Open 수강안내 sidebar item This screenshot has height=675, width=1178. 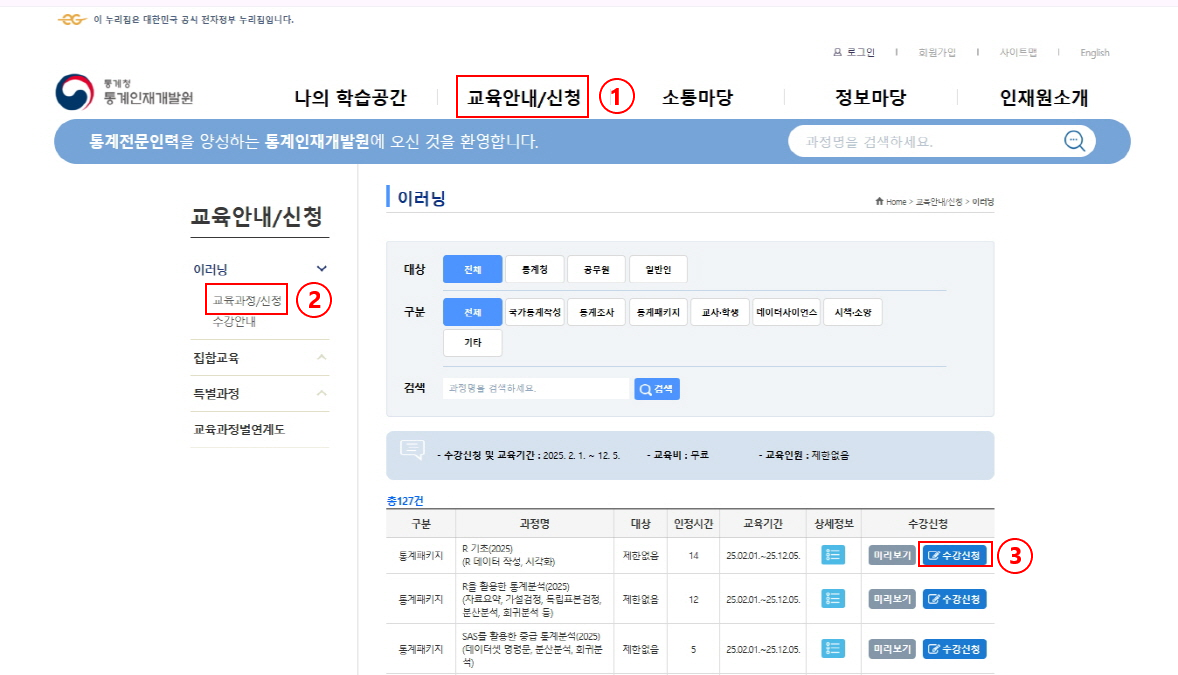click(x=234, y=321)
